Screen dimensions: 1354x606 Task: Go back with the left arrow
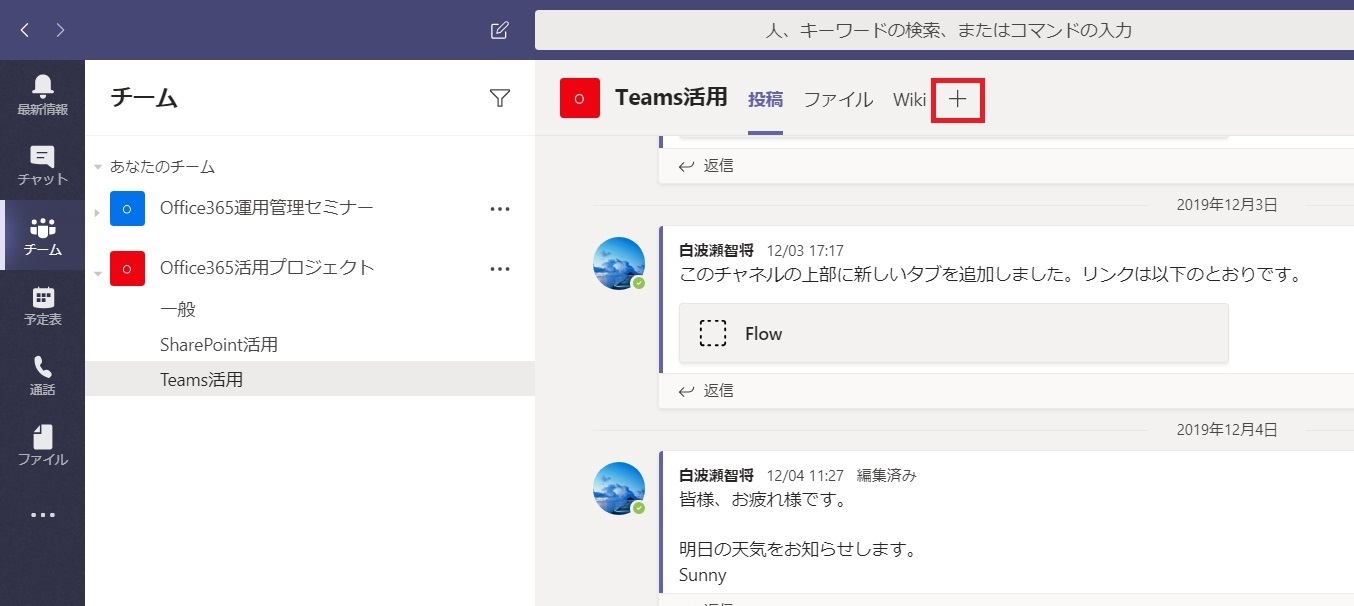tap(25, 30)
